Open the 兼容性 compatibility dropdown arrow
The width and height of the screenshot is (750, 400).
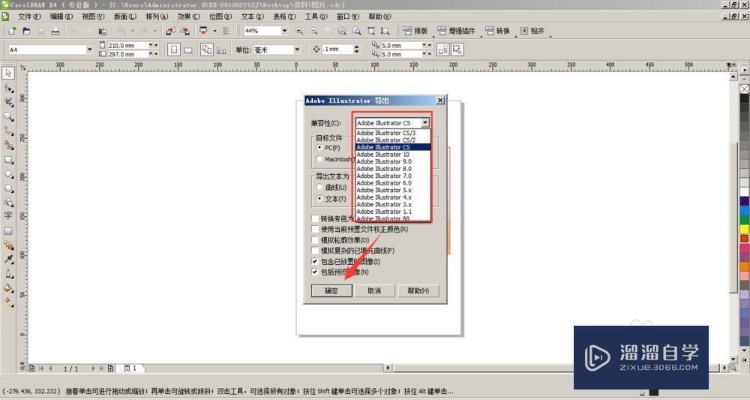tap(425, 123)
